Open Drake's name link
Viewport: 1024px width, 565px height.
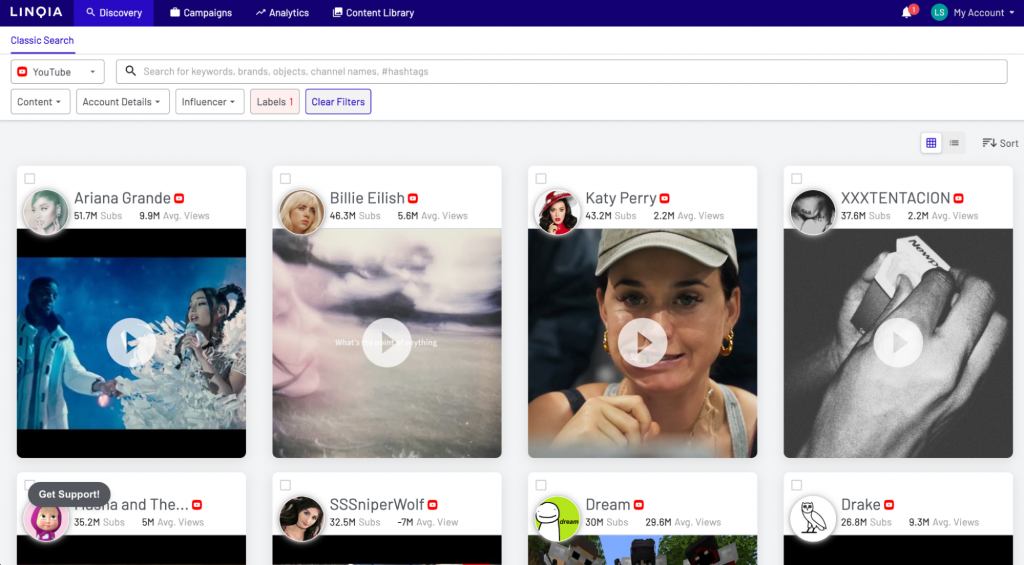coord(861,504)
